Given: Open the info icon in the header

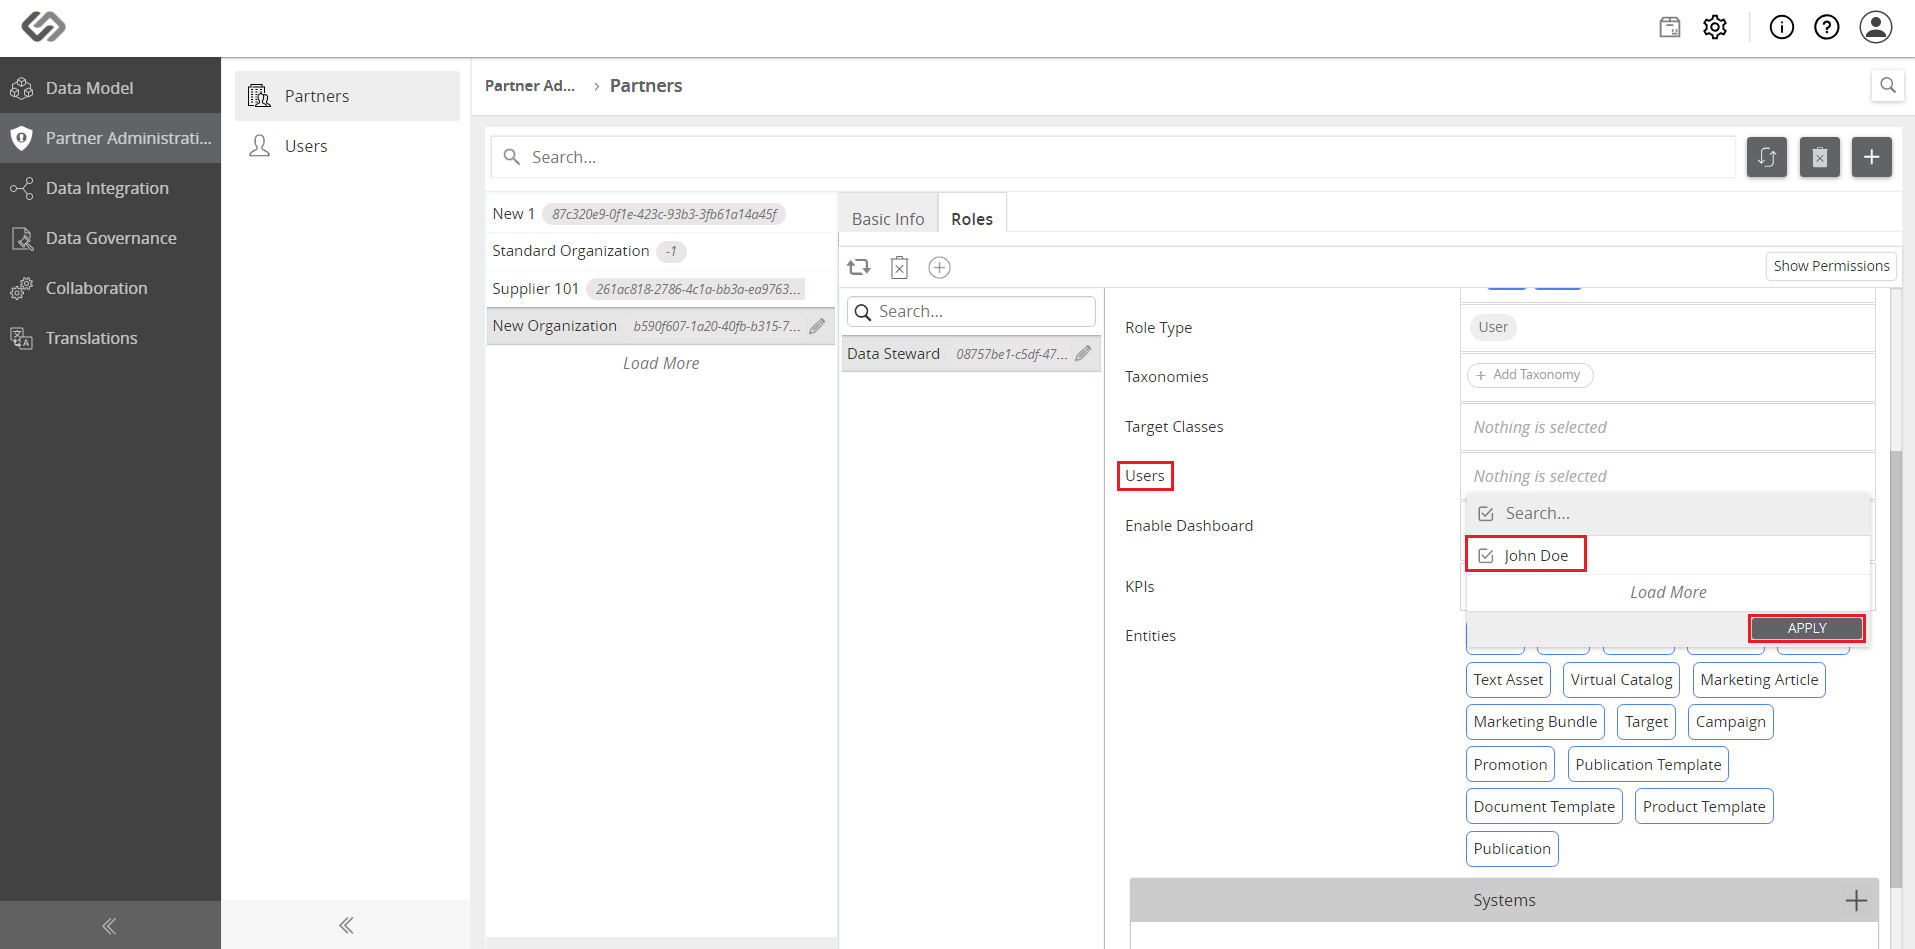Looking at the screenshot, I should (x=1782, y=27).
